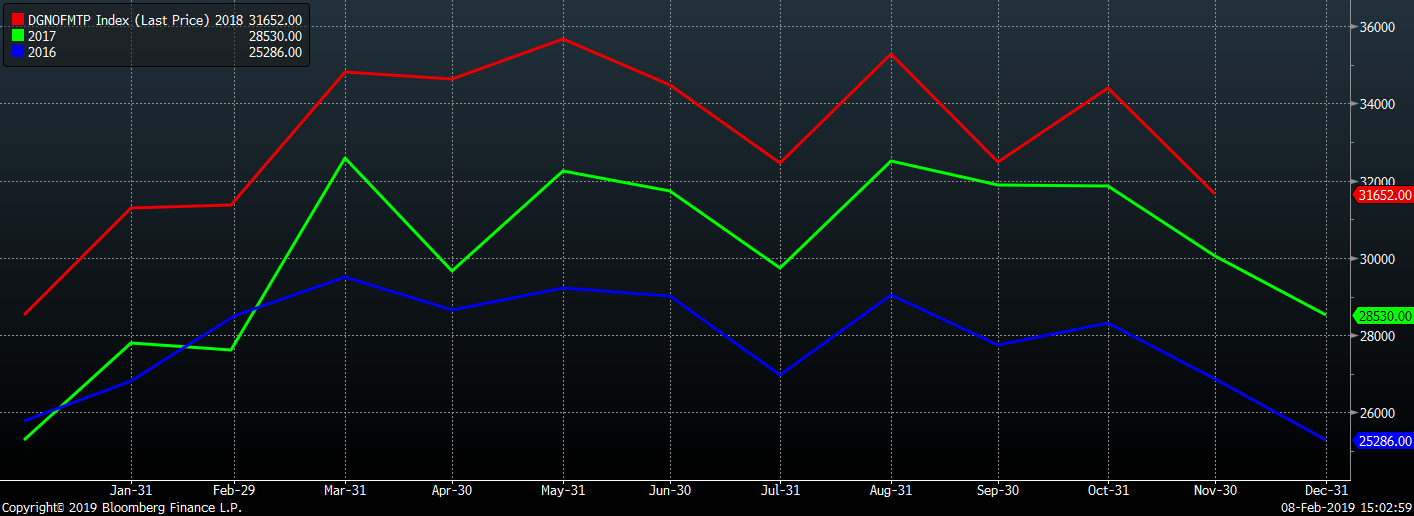Click the 2017 label in the legend

[x=42, y=36]
